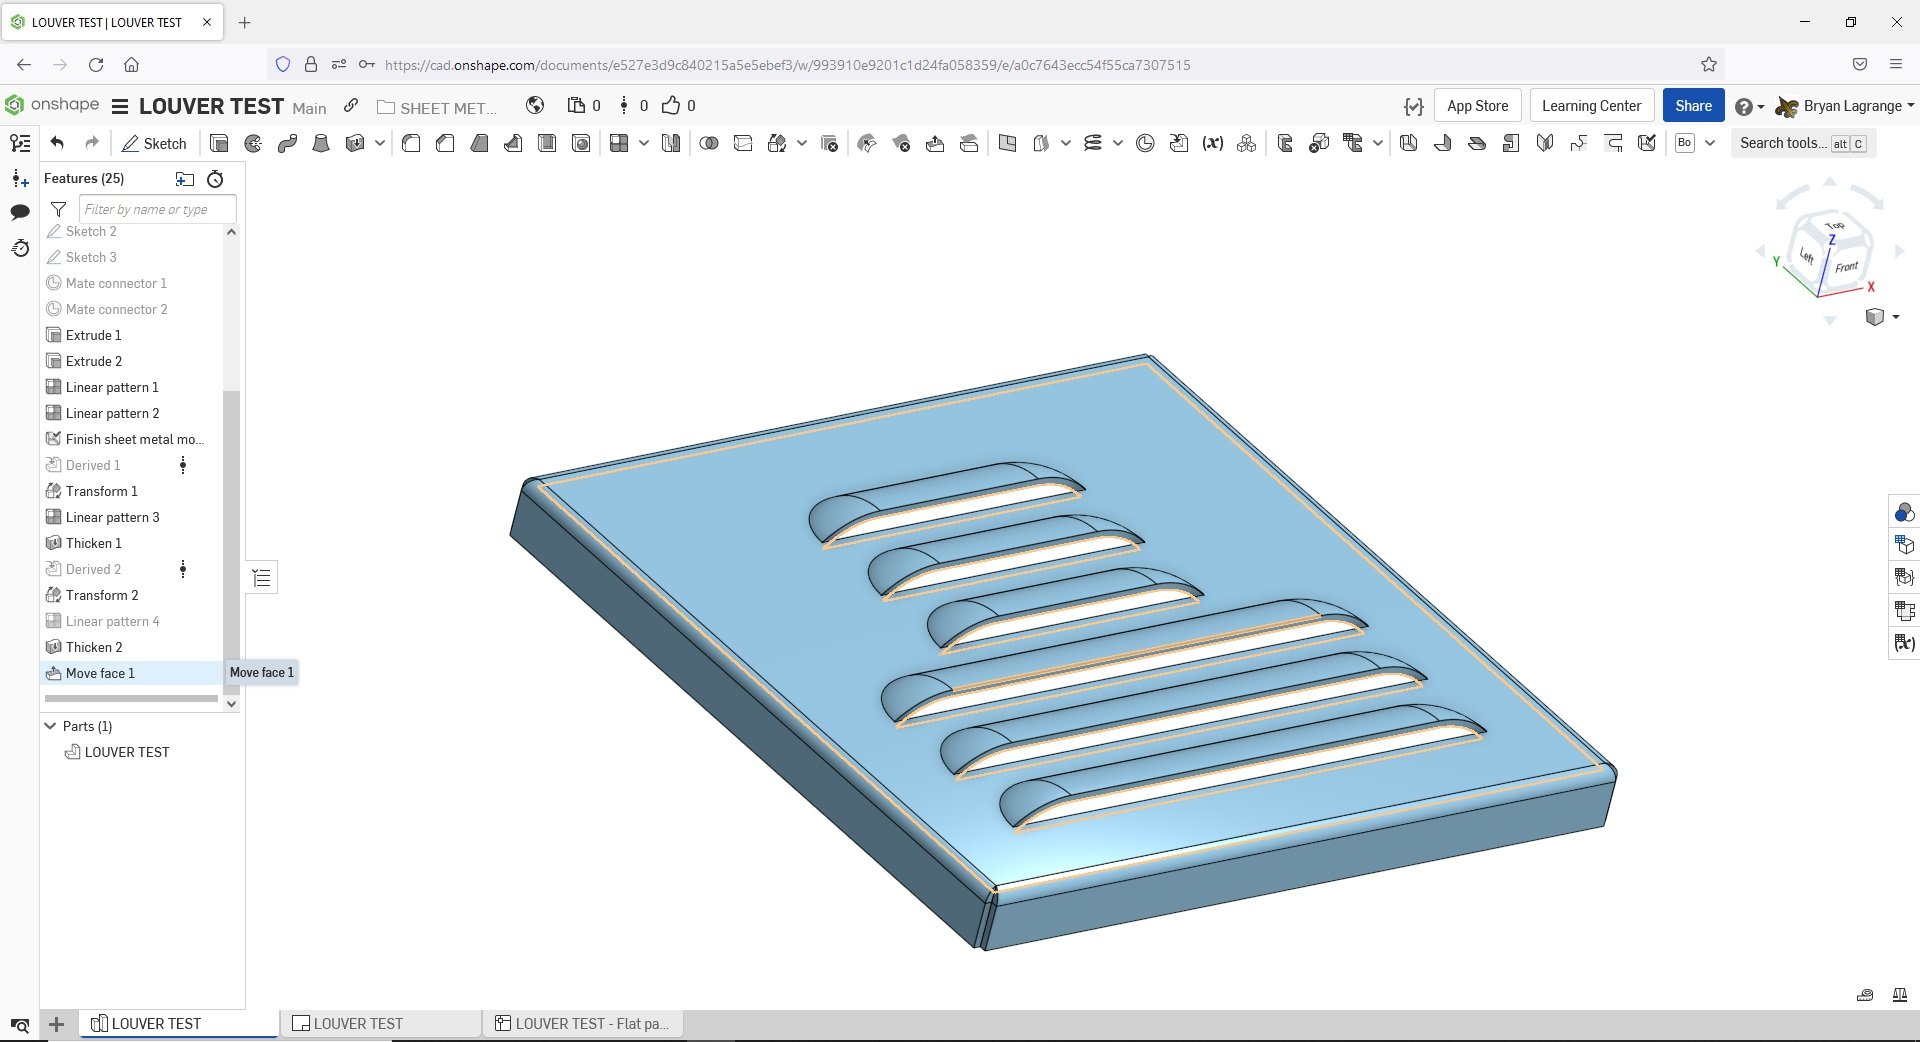Click the feature list rollback bar

click(131, 698)
